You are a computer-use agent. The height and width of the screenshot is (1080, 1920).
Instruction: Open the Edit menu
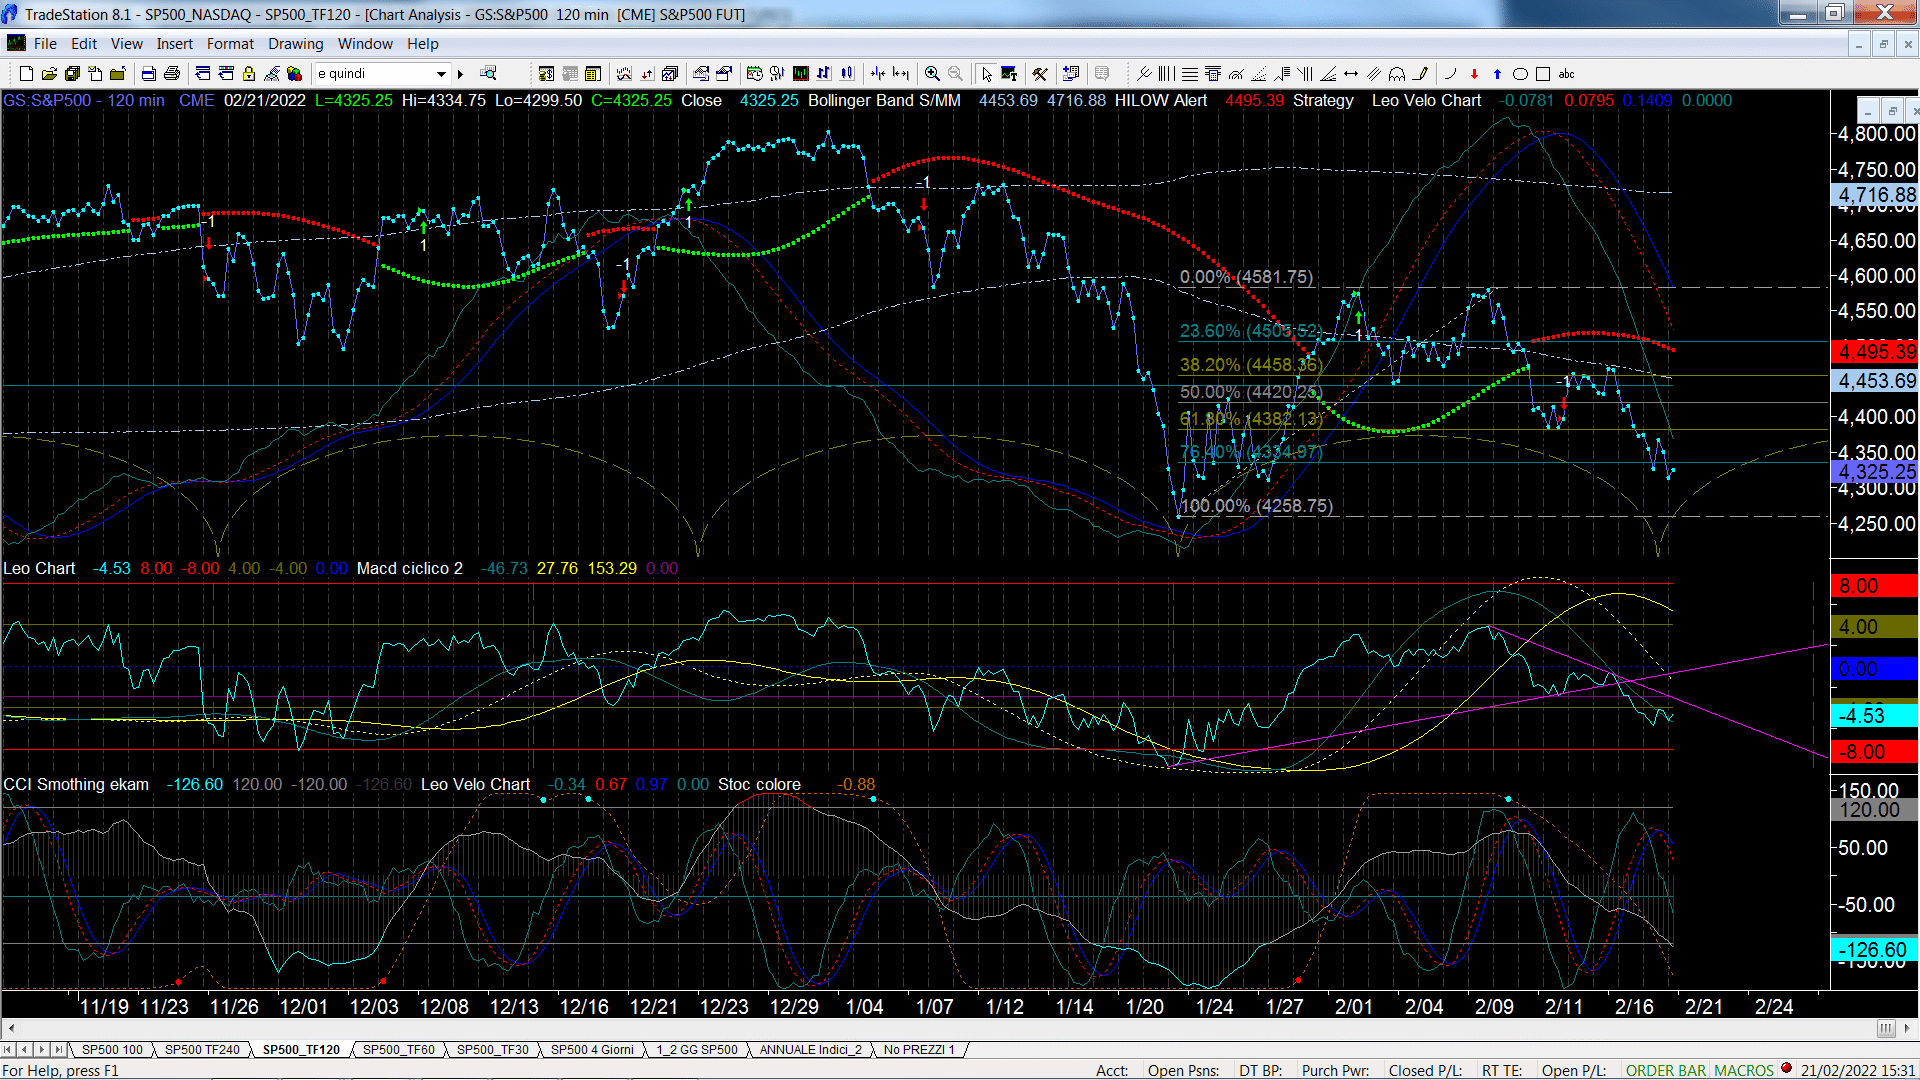[84, 44]
